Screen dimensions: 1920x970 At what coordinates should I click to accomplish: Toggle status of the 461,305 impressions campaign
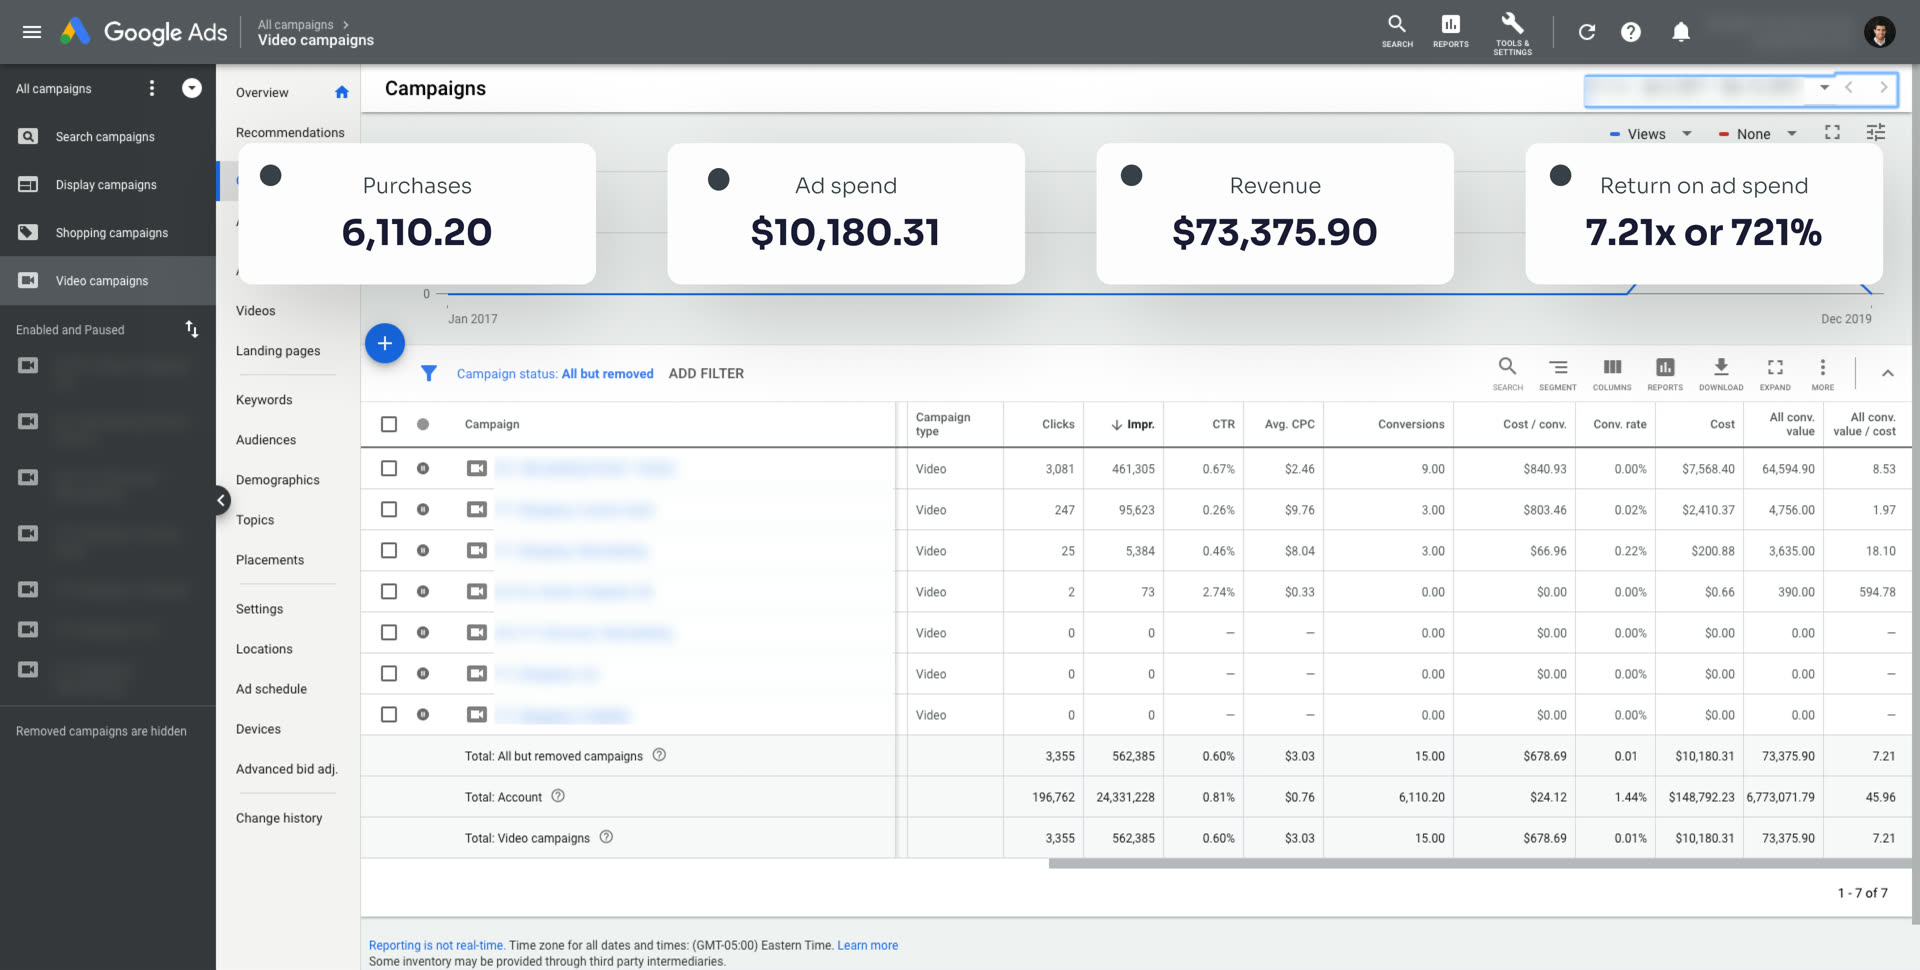(x=423, y=468)
